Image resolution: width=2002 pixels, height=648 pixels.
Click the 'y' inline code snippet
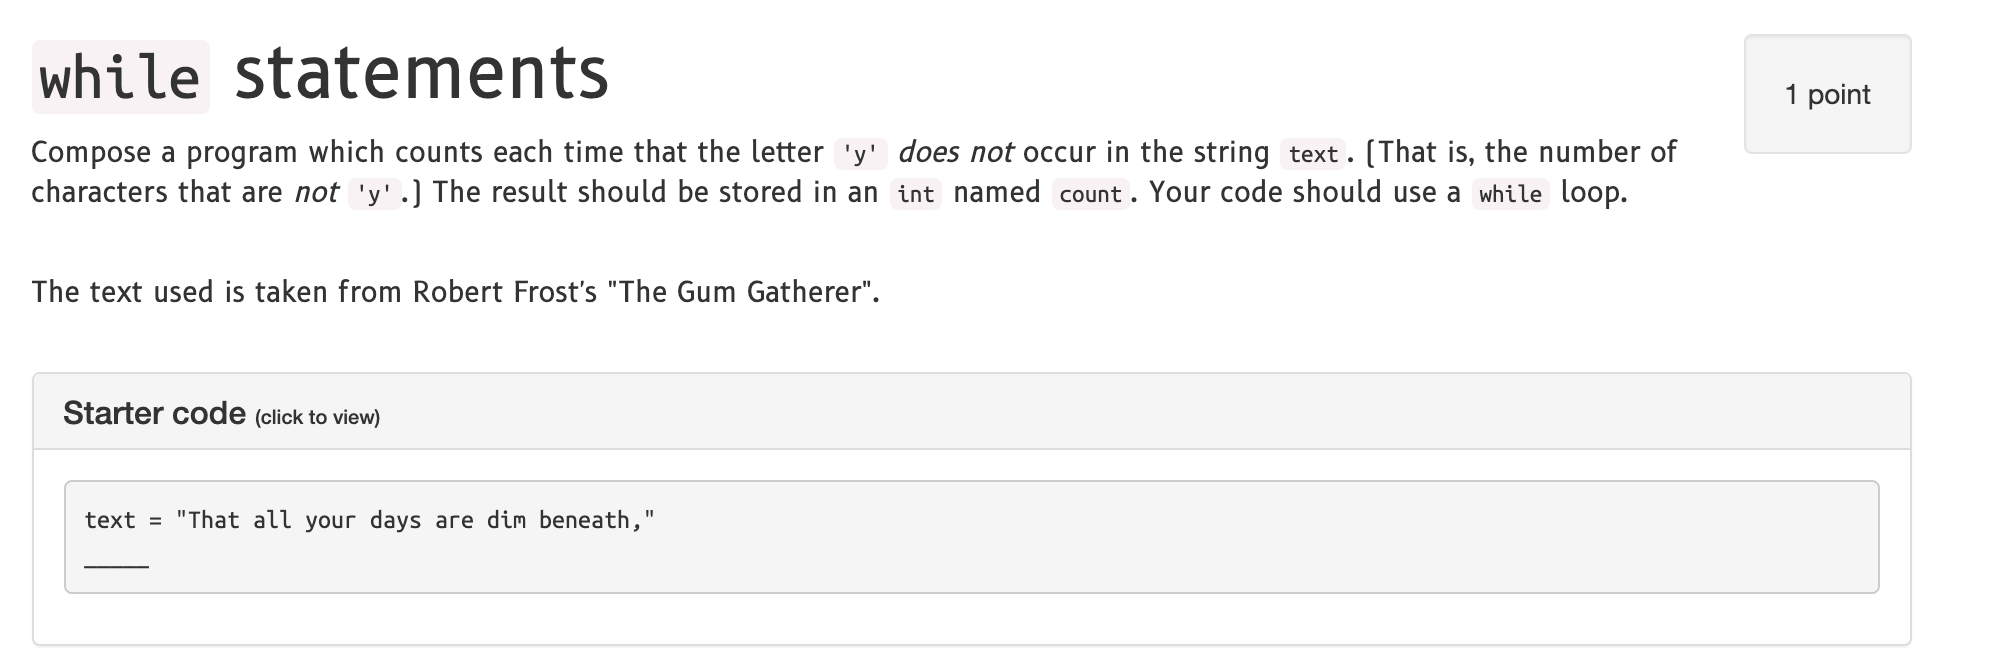click(x=858, y=153)
